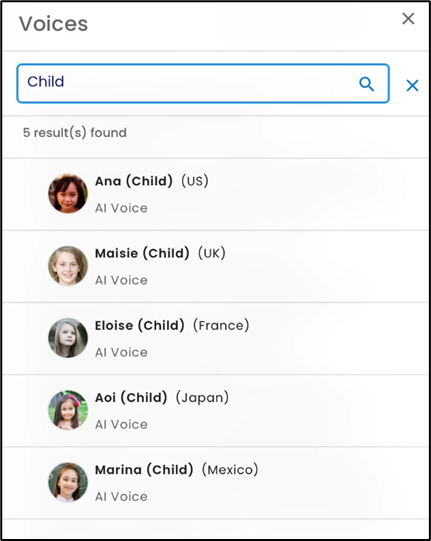Clear the search with blue X icon

[412, 85]
